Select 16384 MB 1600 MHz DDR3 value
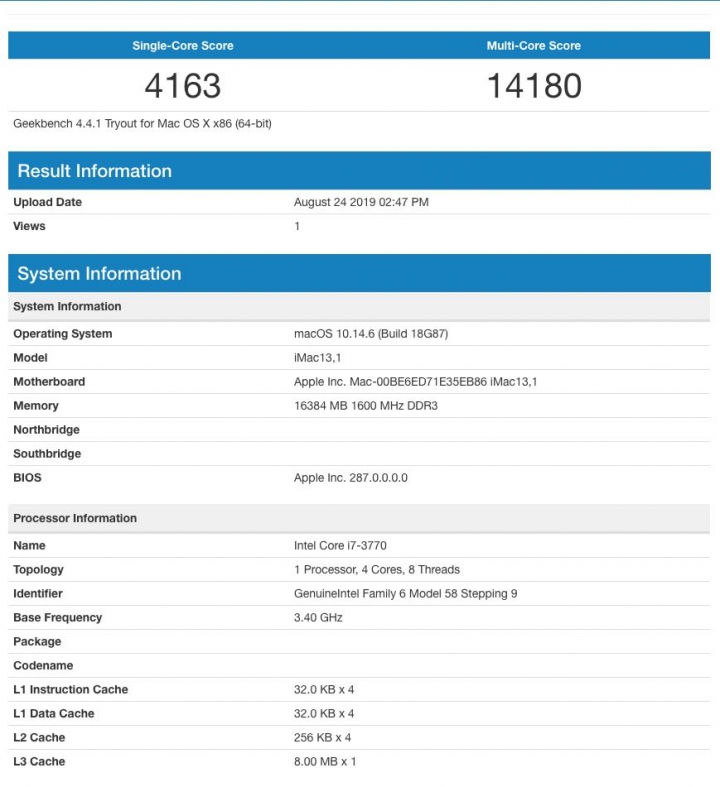The image size is (720, 787). tap(366, 406)
